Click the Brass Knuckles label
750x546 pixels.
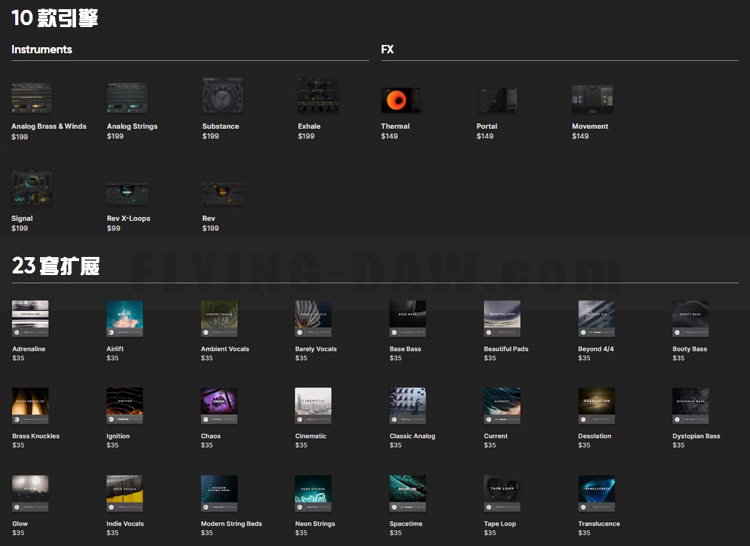click(x=36, y=436)
